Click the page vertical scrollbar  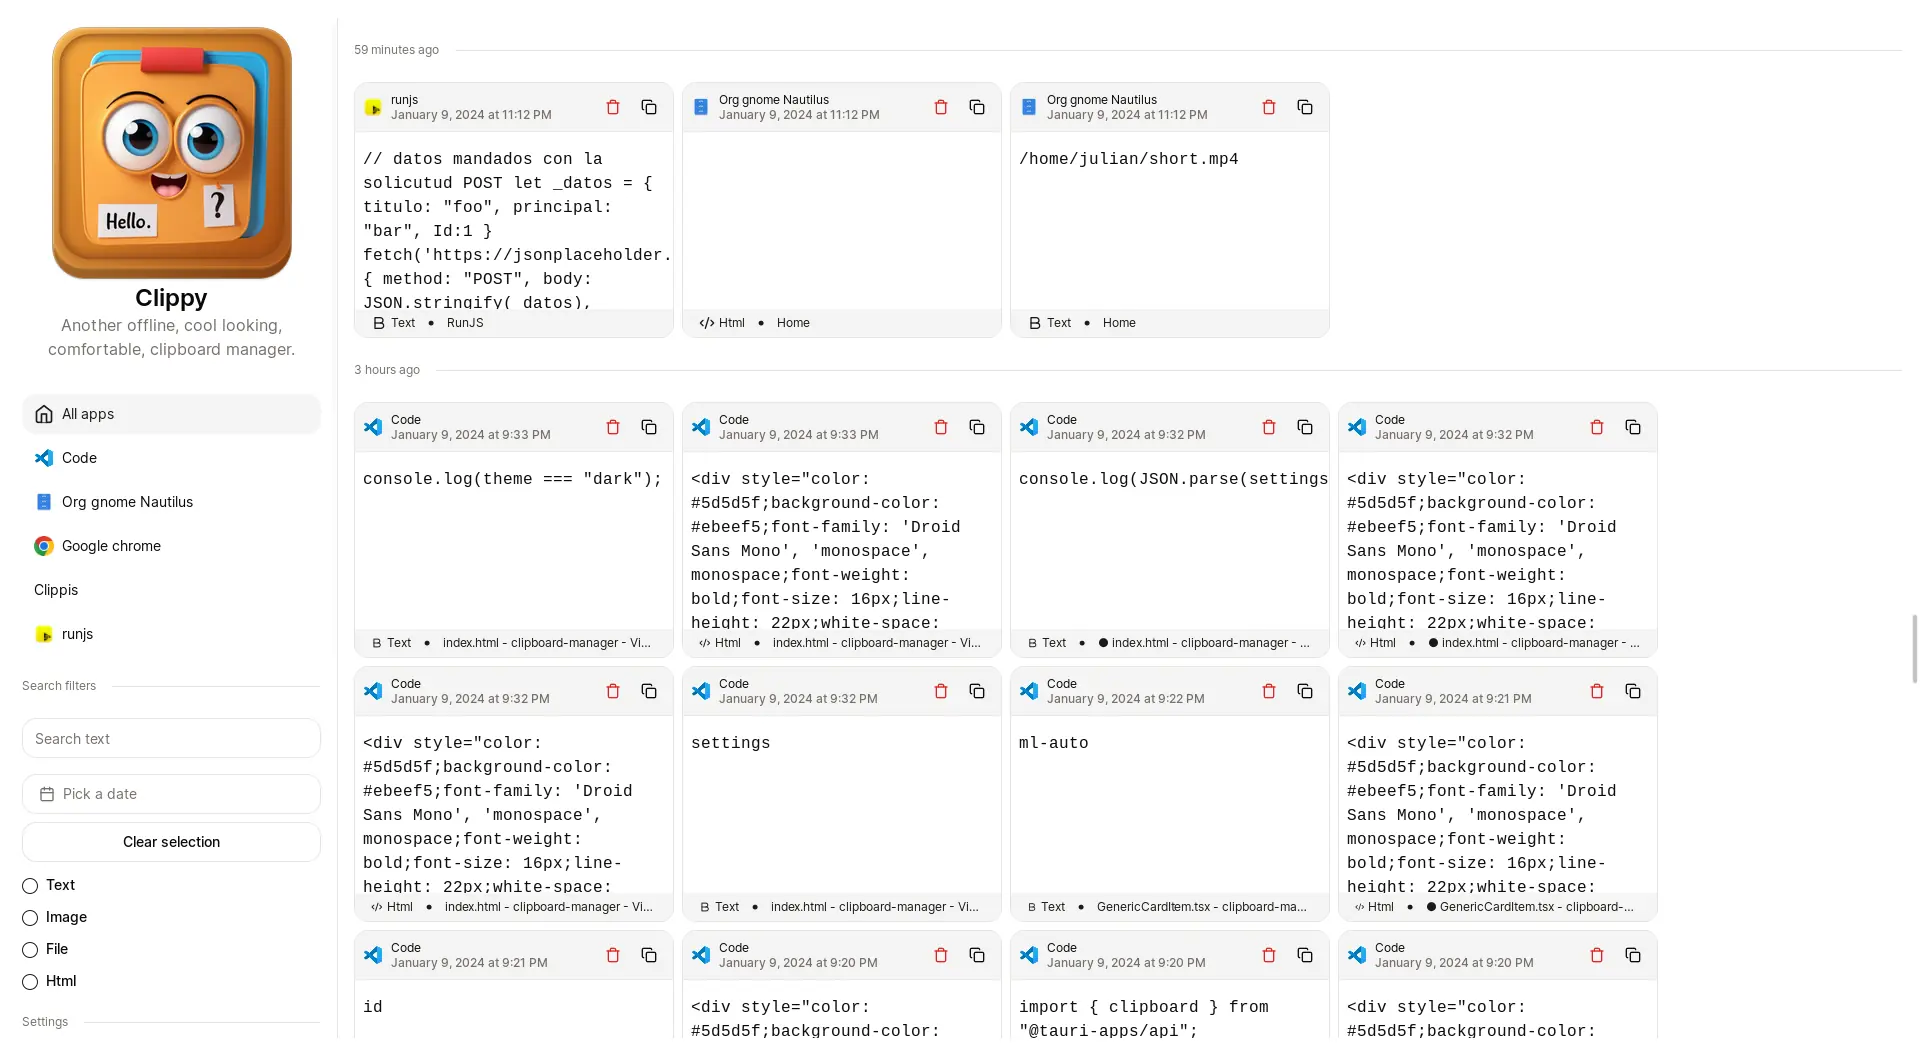(x=1915, y=648)
